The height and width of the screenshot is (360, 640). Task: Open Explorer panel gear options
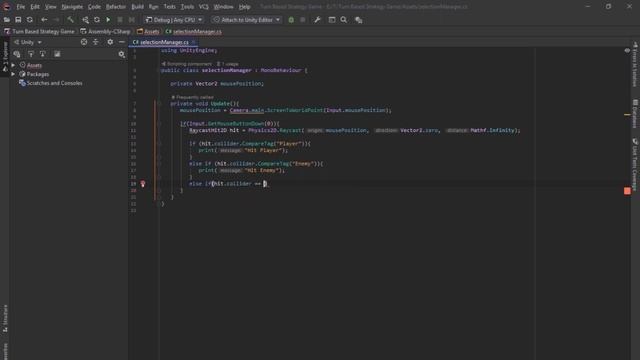tap(110, 42)
